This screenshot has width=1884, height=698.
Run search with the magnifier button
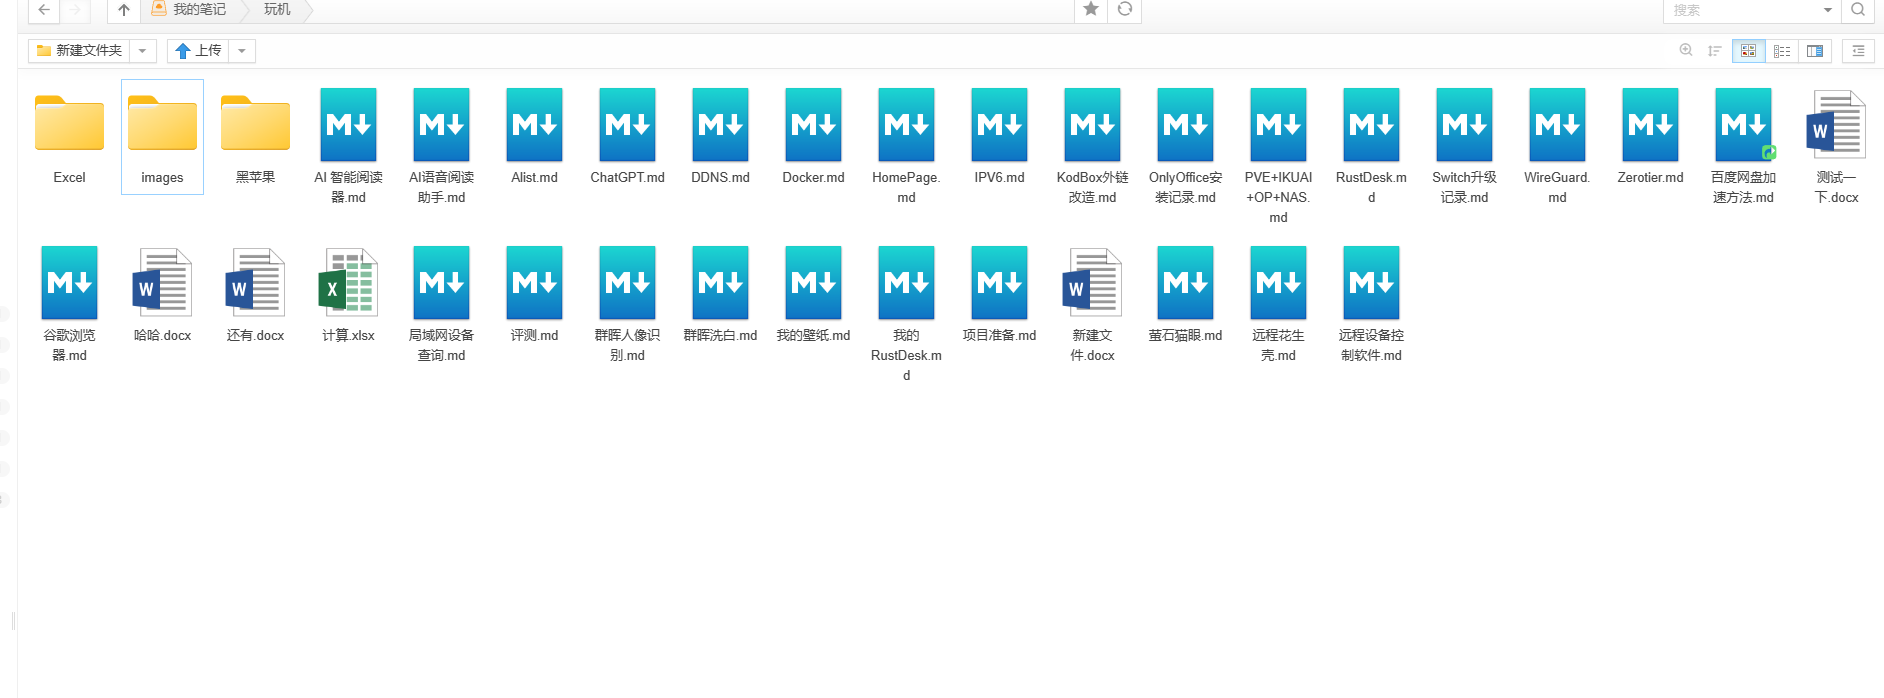[x=1858, y=10]
